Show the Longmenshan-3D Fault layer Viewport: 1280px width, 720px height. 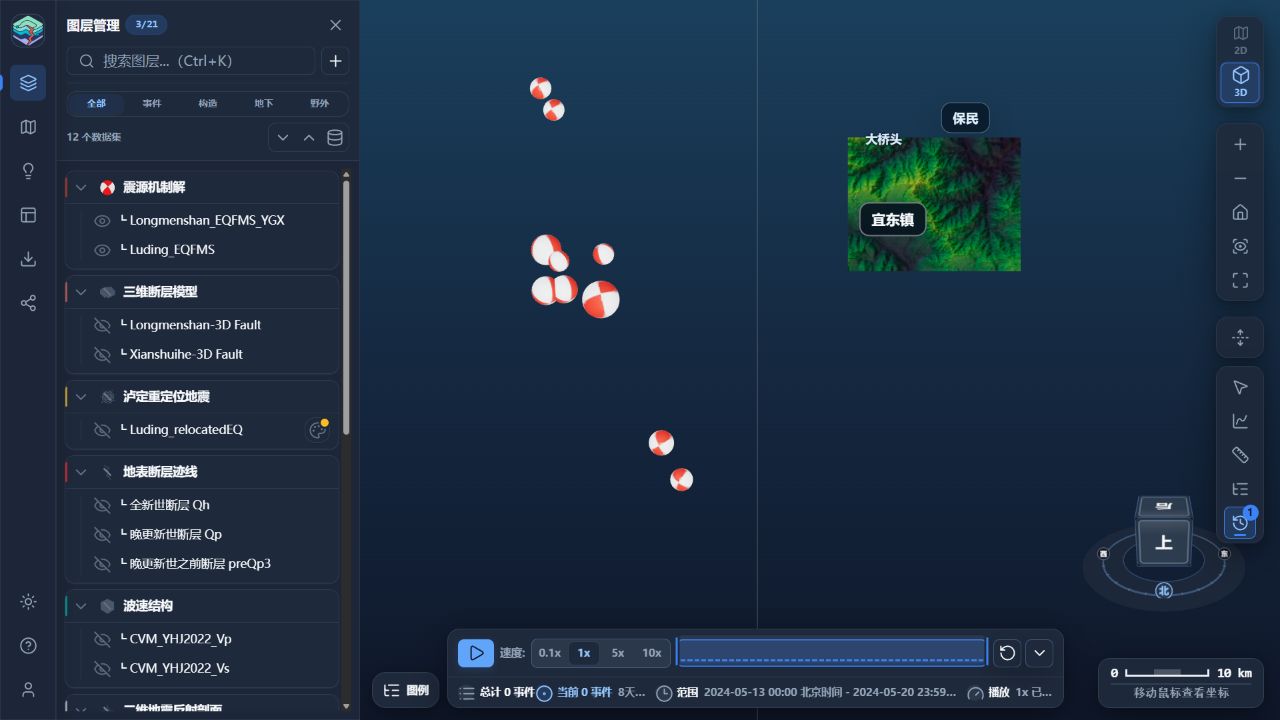click(102, 325)
